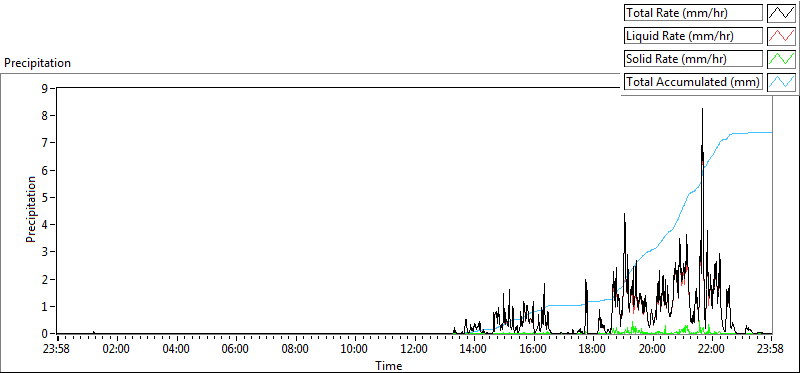
Task: Click the Time x-axis title
Action: (389, 365)
